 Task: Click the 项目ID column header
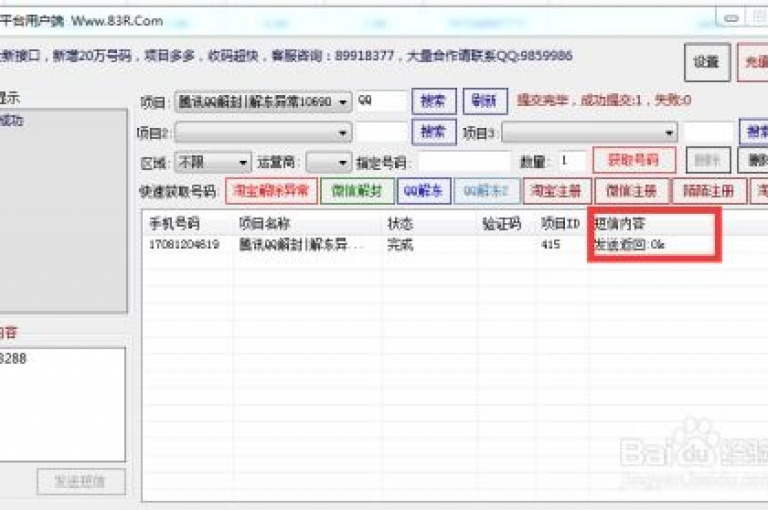[x=560, y=224]
